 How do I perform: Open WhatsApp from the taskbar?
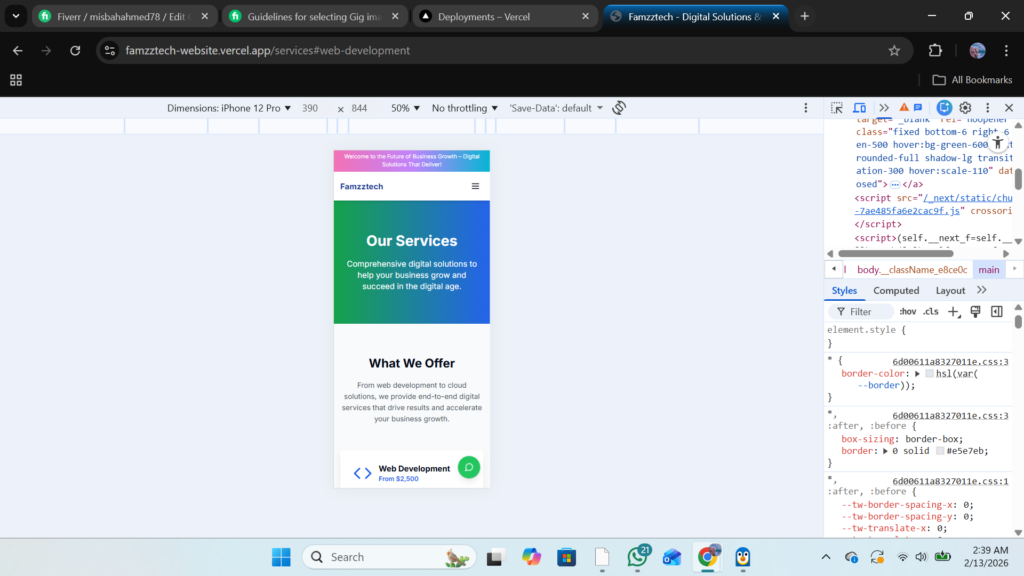(637, 557)
